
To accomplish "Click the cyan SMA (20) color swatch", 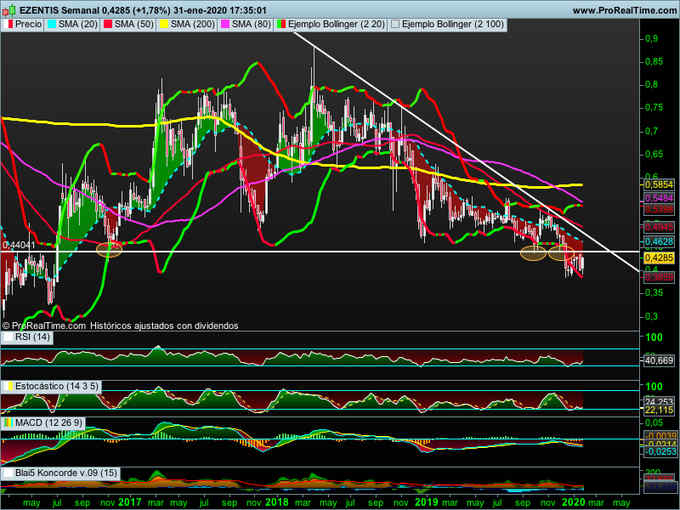I will [x=52, y=24].
